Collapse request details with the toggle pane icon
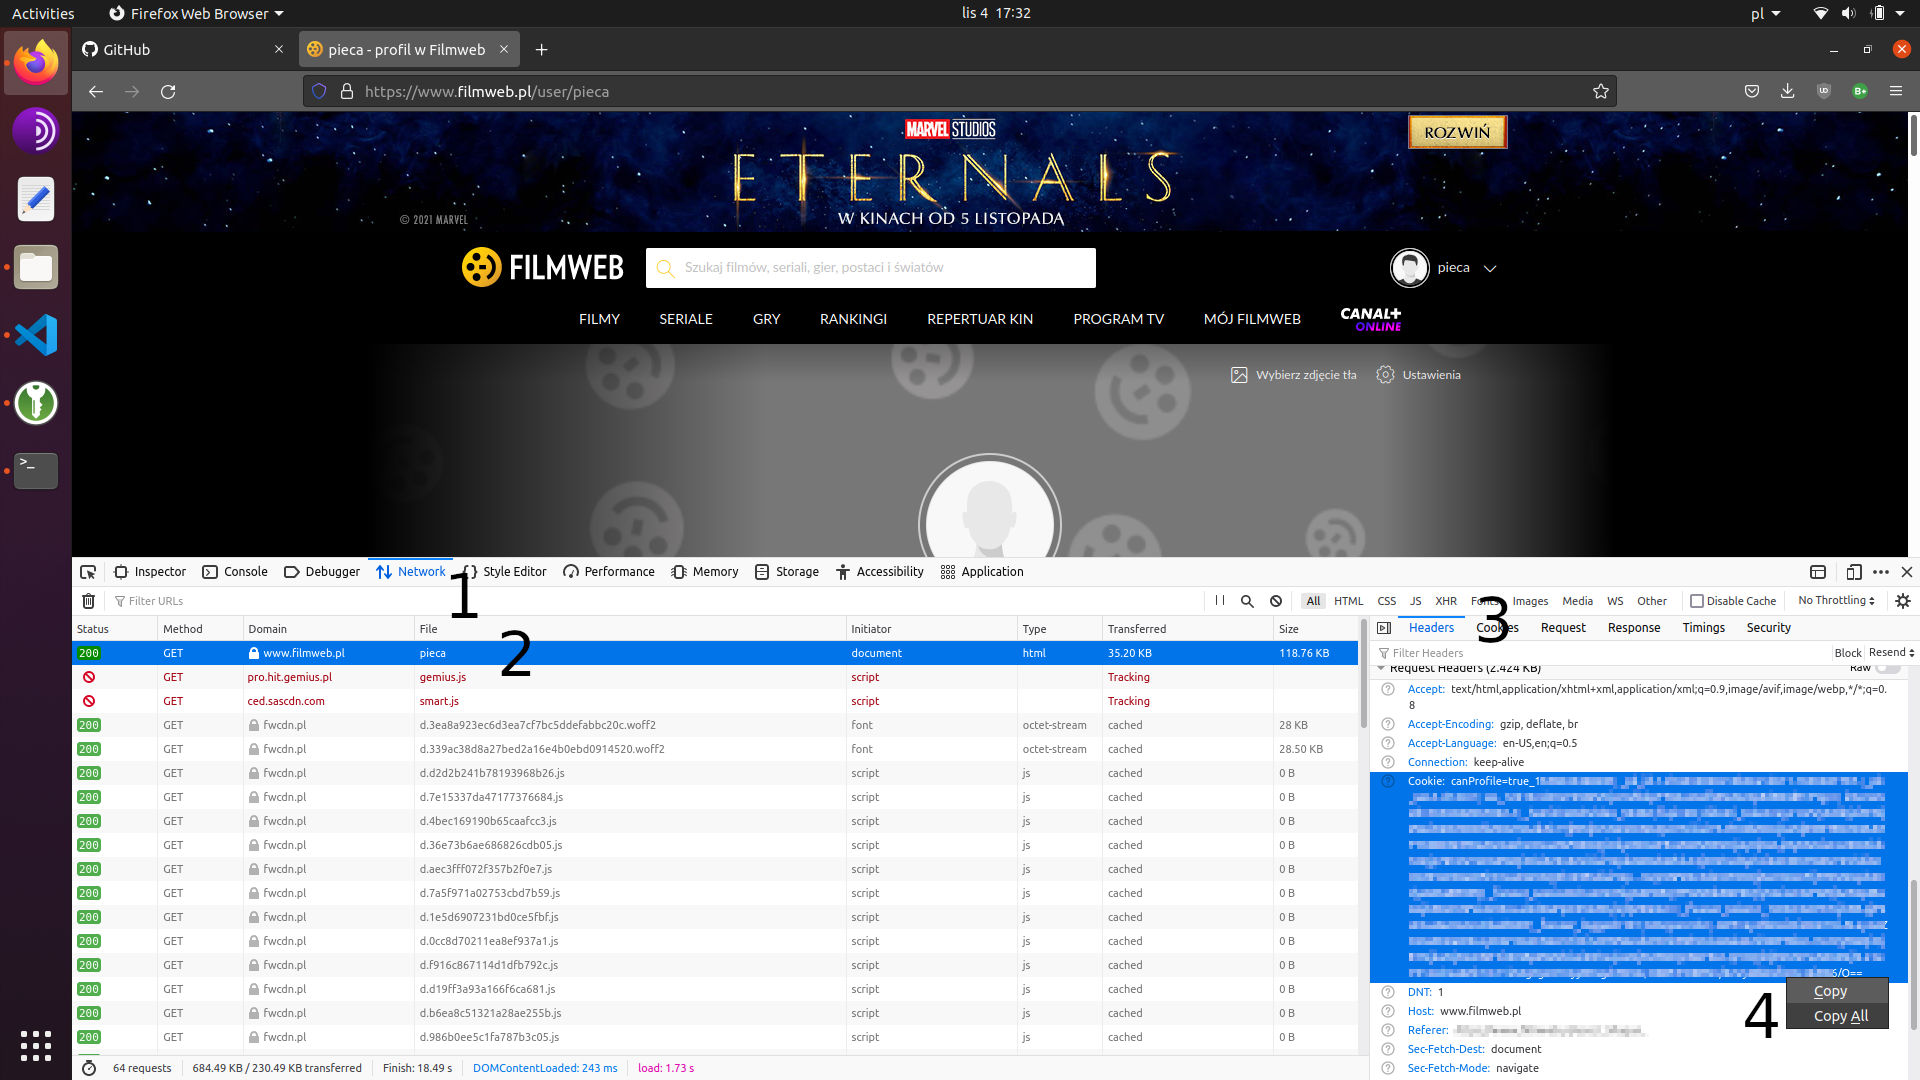This screenshot has height=1080, width=1920. click(1384, 628)
